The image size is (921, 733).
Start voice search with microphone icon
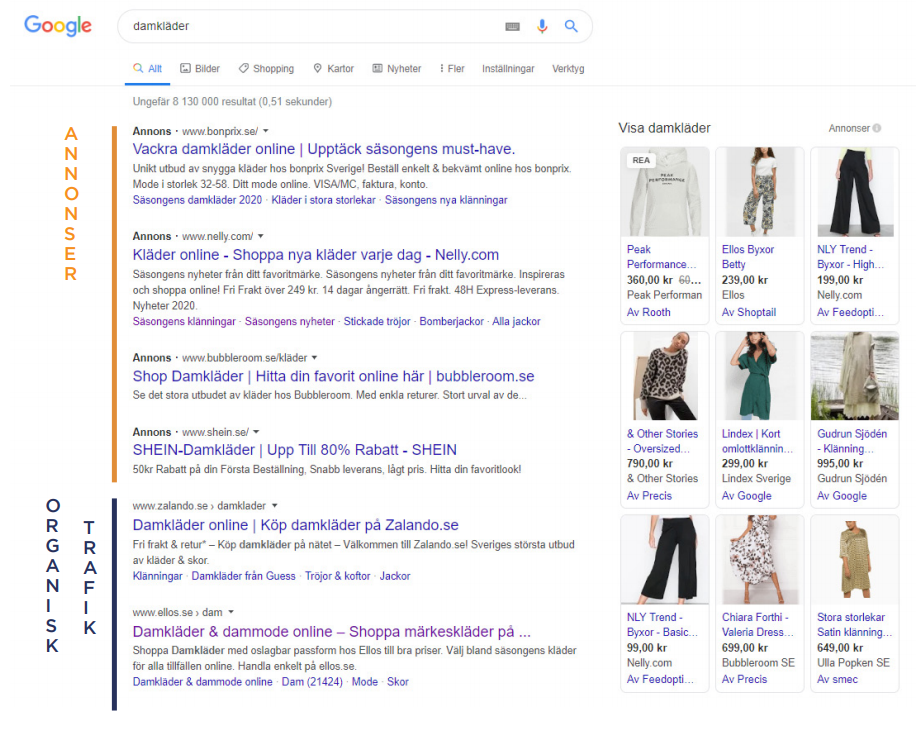click(542, 26)
